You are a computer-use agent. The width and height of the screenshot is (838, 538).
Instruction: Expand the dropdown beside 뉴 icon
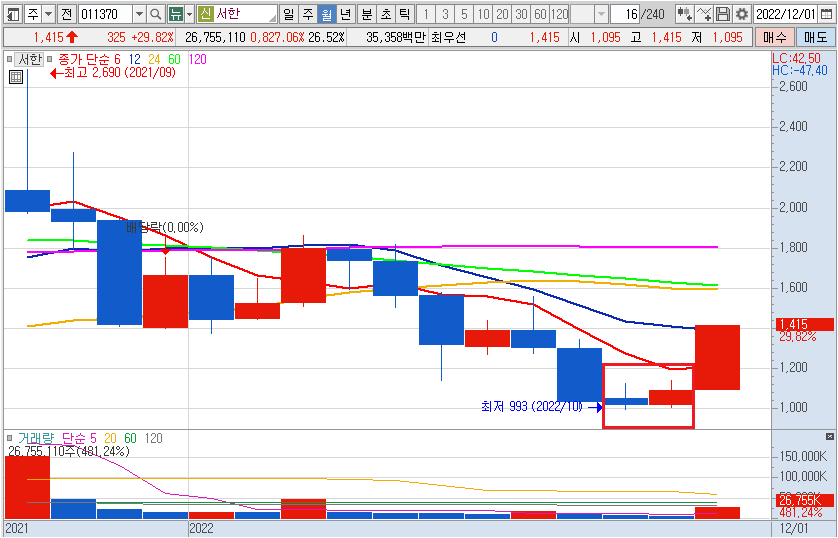pyautogui.click(x=189, y=14)
